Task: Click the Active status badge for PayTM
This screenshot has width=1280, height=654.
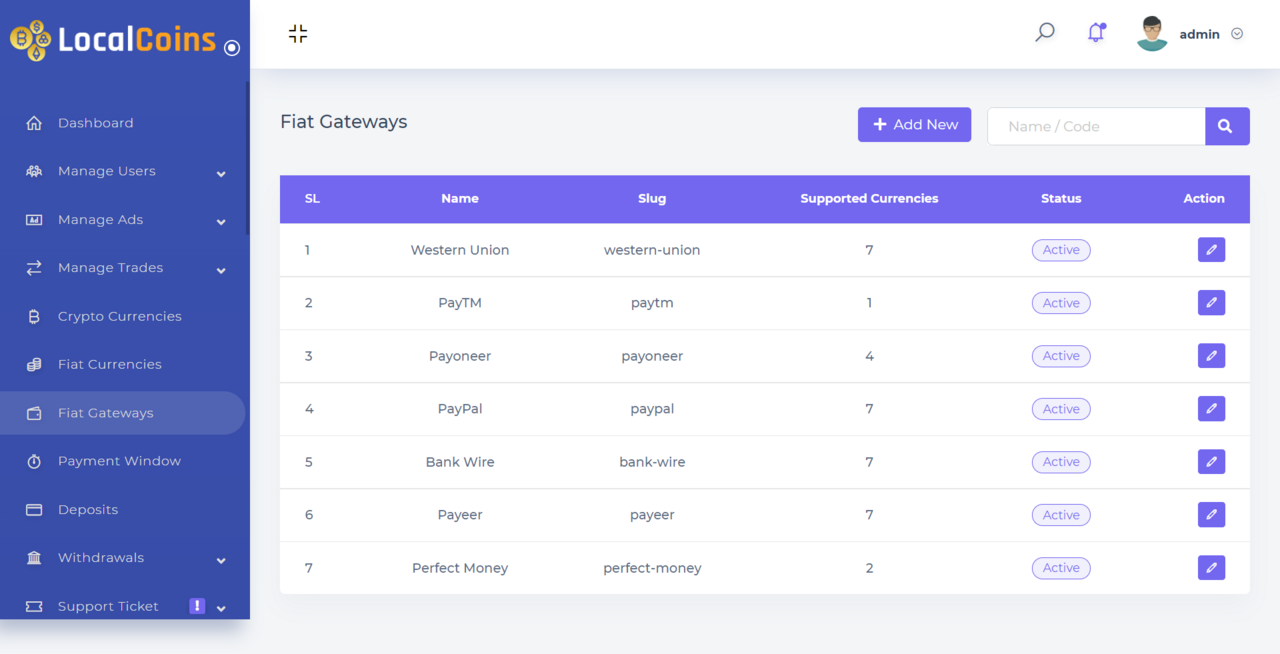Action: pos(1061,303)
